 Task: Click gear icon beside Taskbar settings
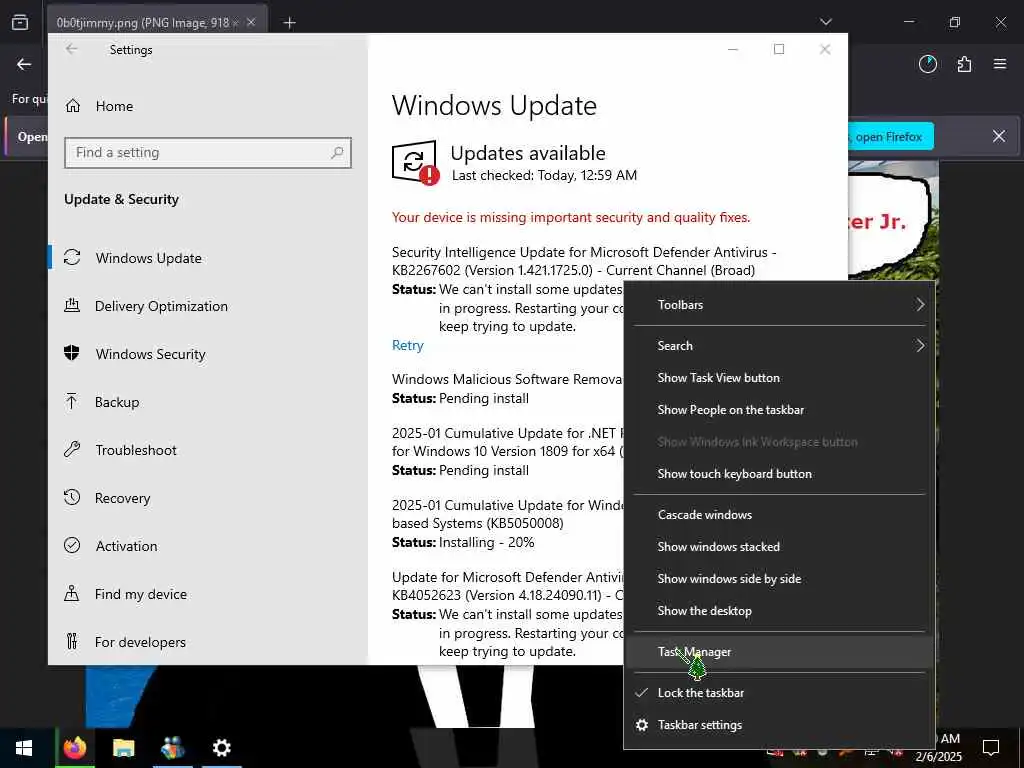(642, 725)
